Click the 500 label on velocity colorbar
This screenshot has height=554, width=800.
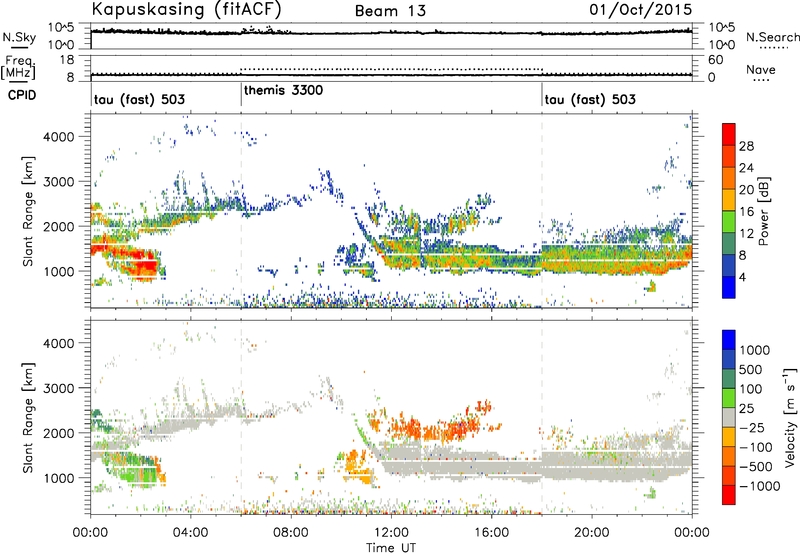tap(750, 369)
